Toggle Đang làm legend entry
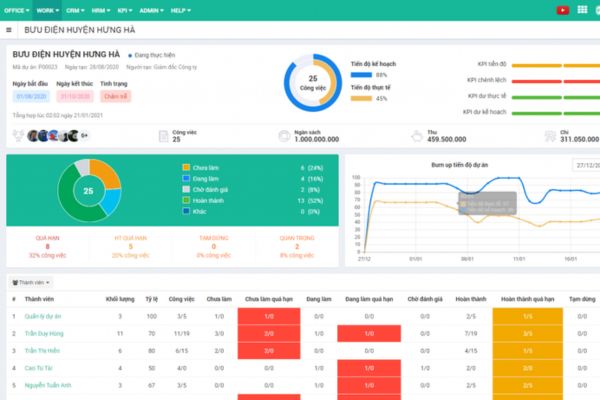This screenshot has width=600, height=400. tap(201, 179)
